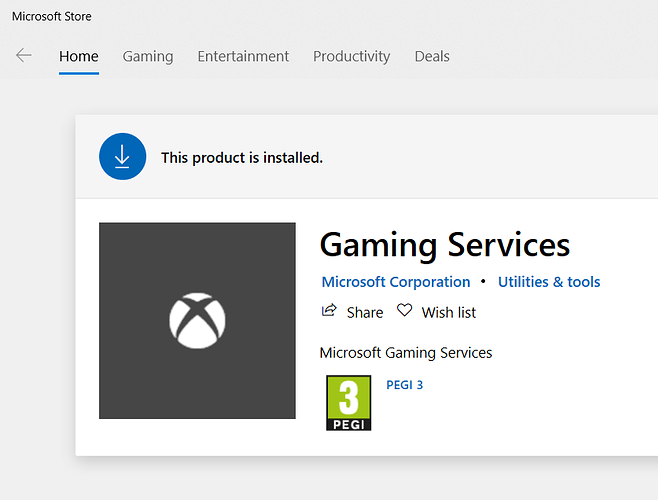Open the Entertainment tab
The height and width of the screenshot is (500, 658).
[x=243, y=56]
